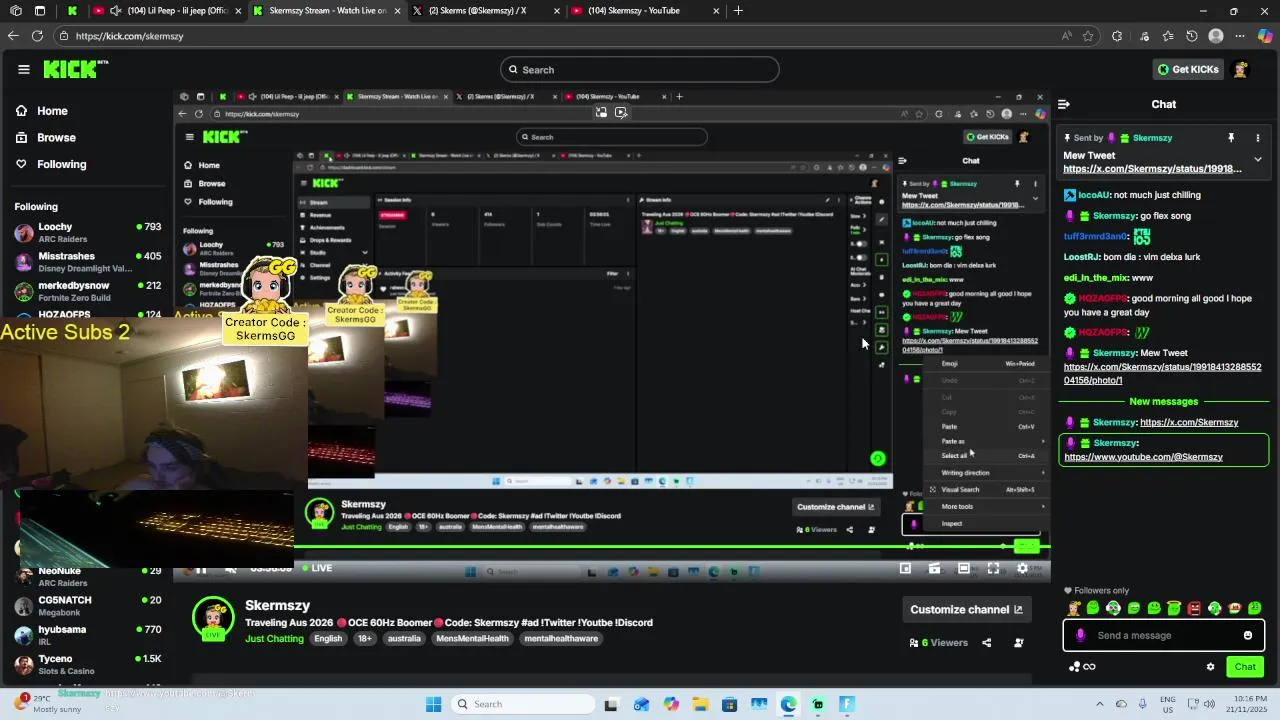The width and height of the screenshot is (1280, 720).
Task: Open the browser Settings and more menu
Action: point(1240,36)
